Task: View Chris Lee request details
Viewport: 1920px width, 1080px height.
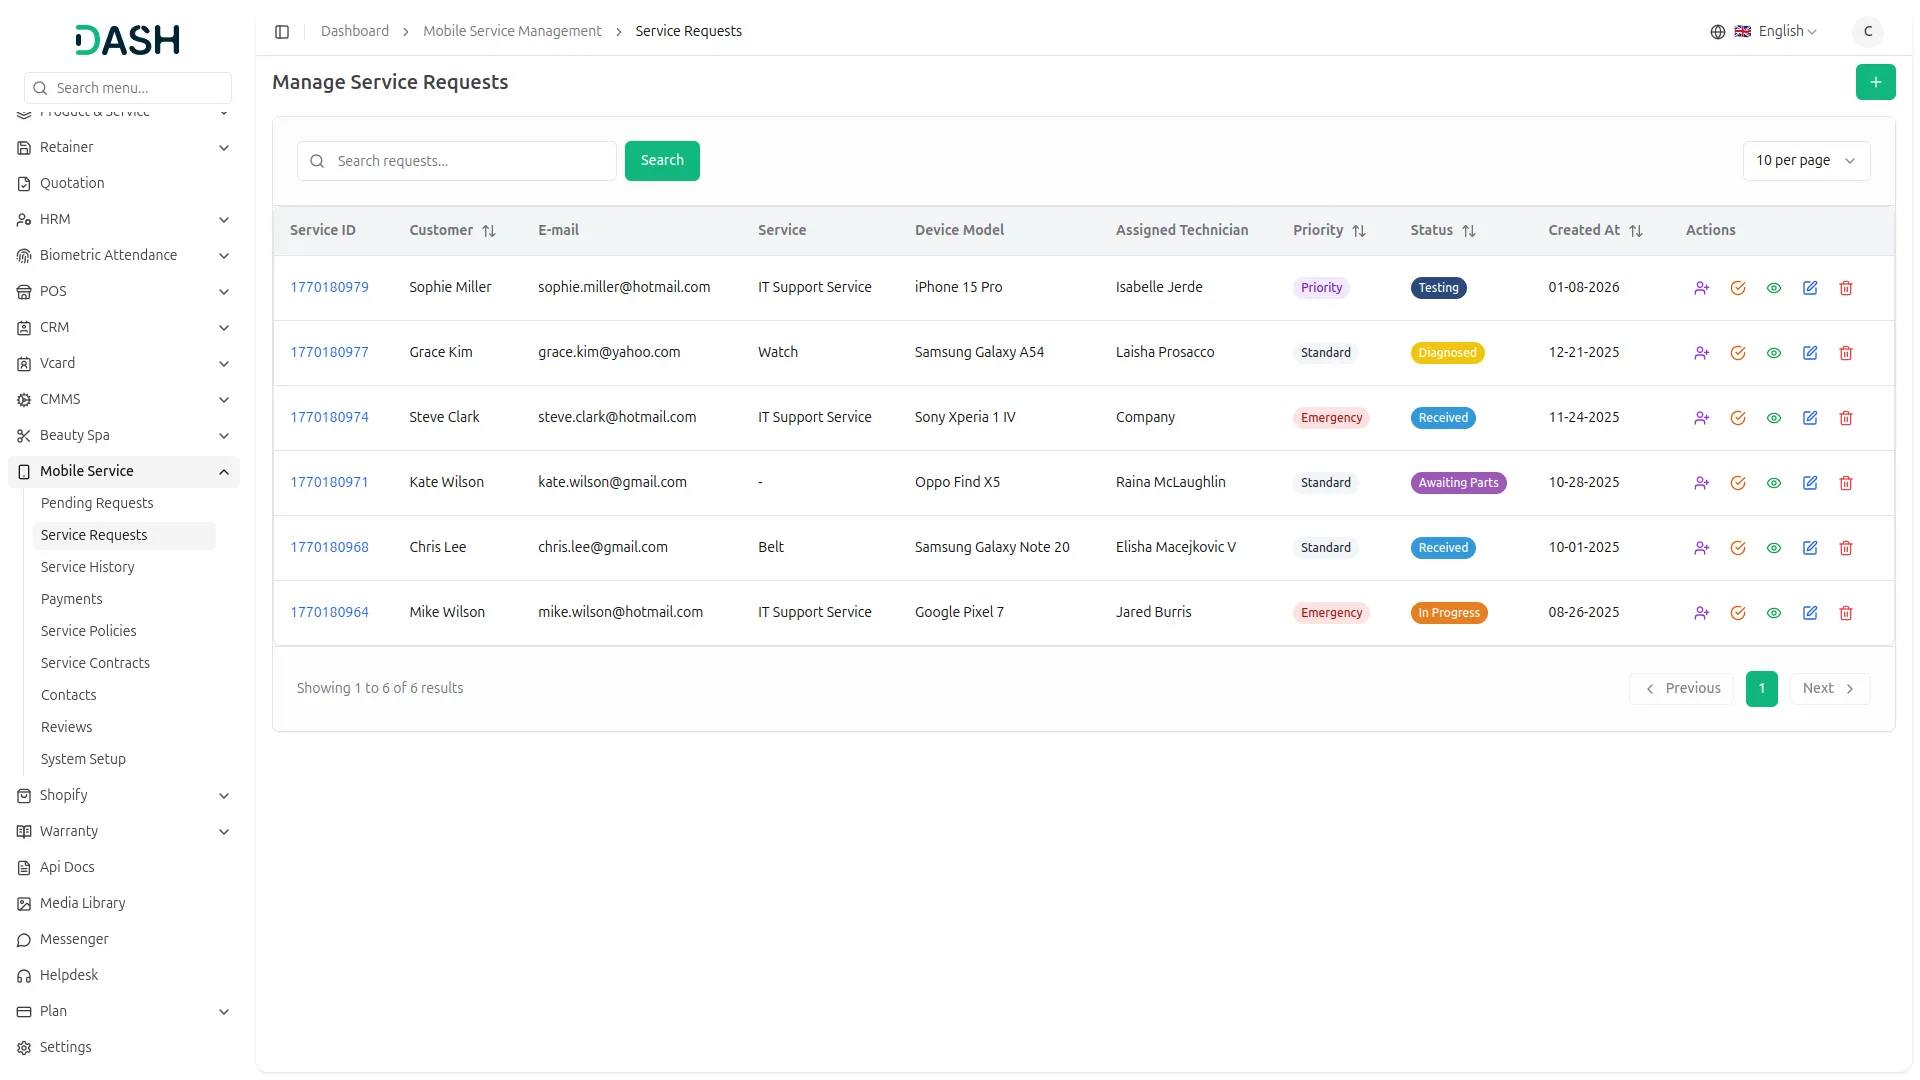Action: [1773, 548]
